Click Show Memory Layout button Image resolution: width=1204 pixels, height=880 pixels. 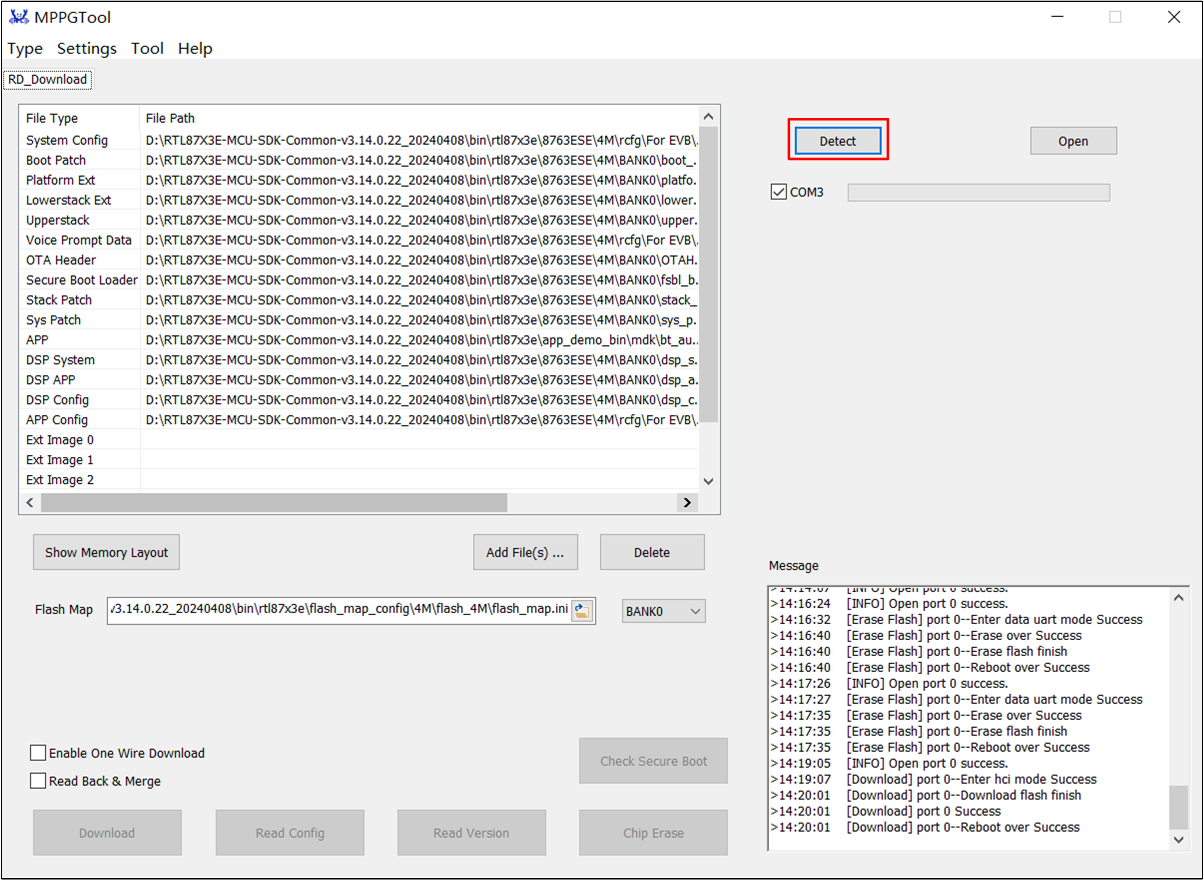(106, 552)
